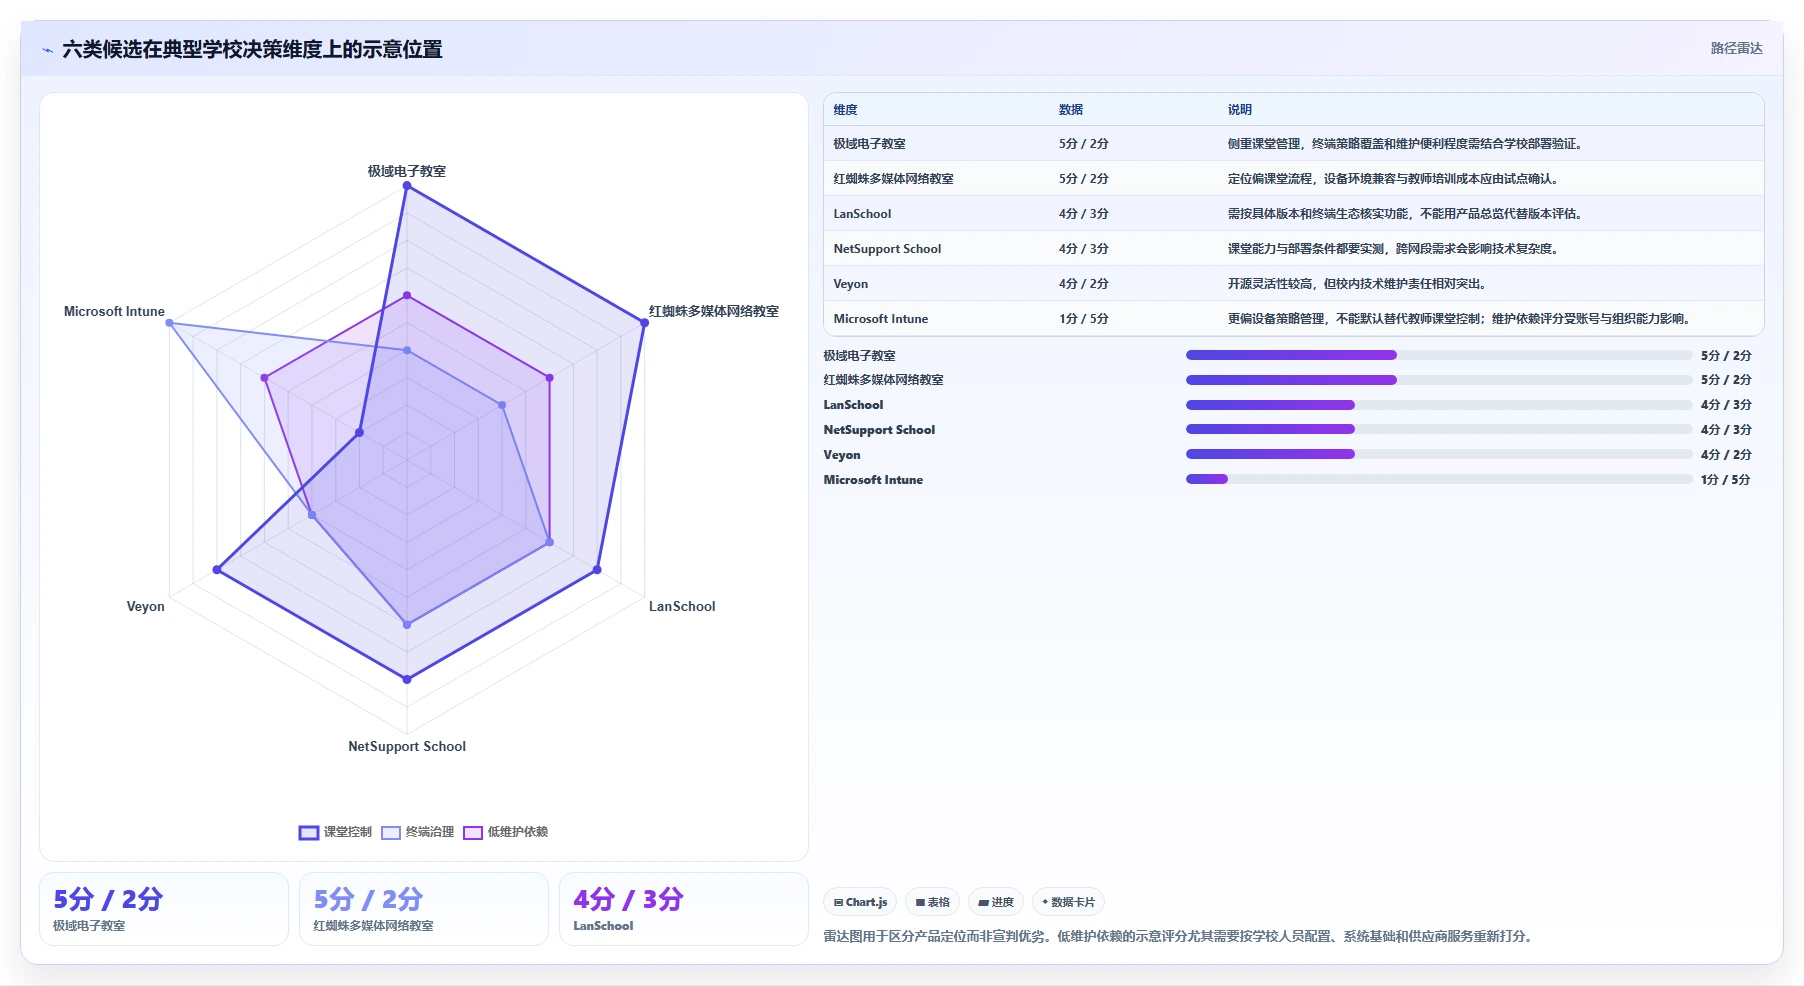
Task: Click the Microsoft Intune axis label on the radar
Action: [x=114, y=311]
